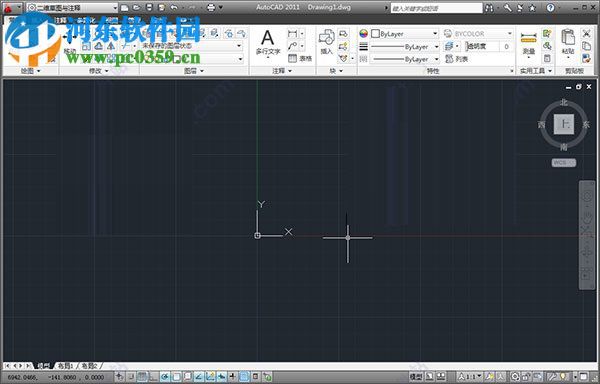Click the Favorites star icon
This screenshot has width=600, height=384.
coord(532,8)
